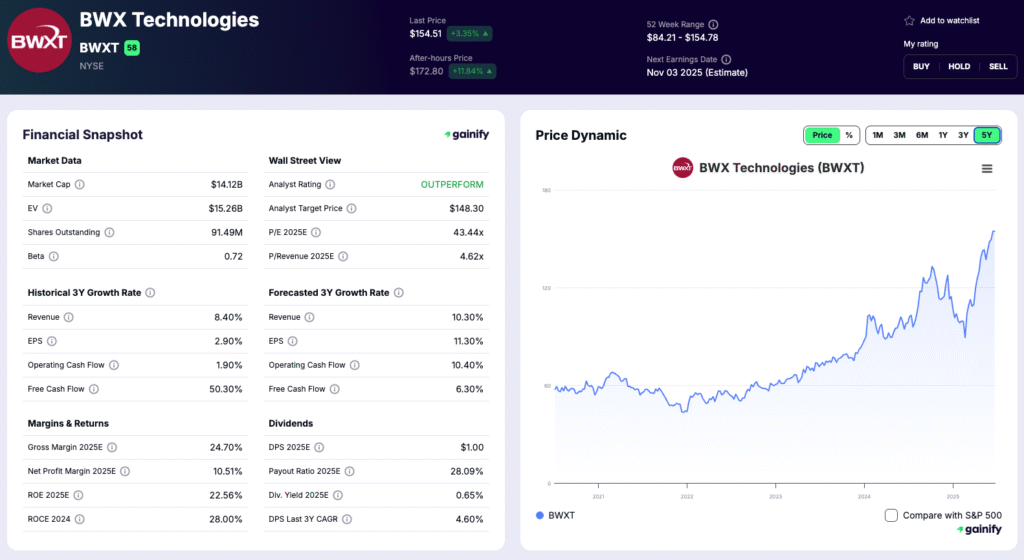
Task: Select the 5Y time range
Action: (987, 135)
